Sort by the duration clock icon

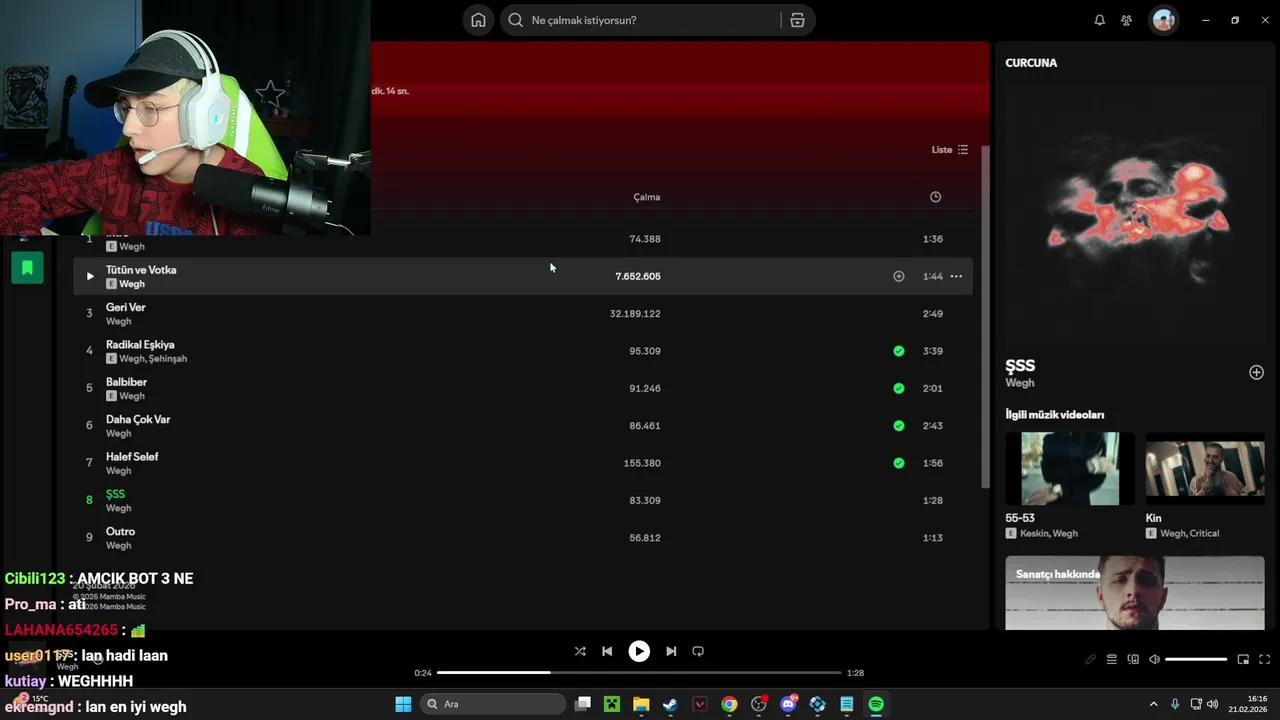(935, 197)
